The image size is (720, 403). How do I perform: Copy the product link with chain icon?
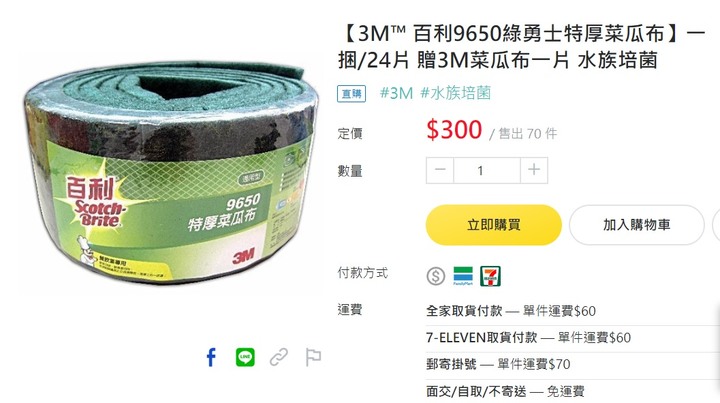(x=279, y=357)
